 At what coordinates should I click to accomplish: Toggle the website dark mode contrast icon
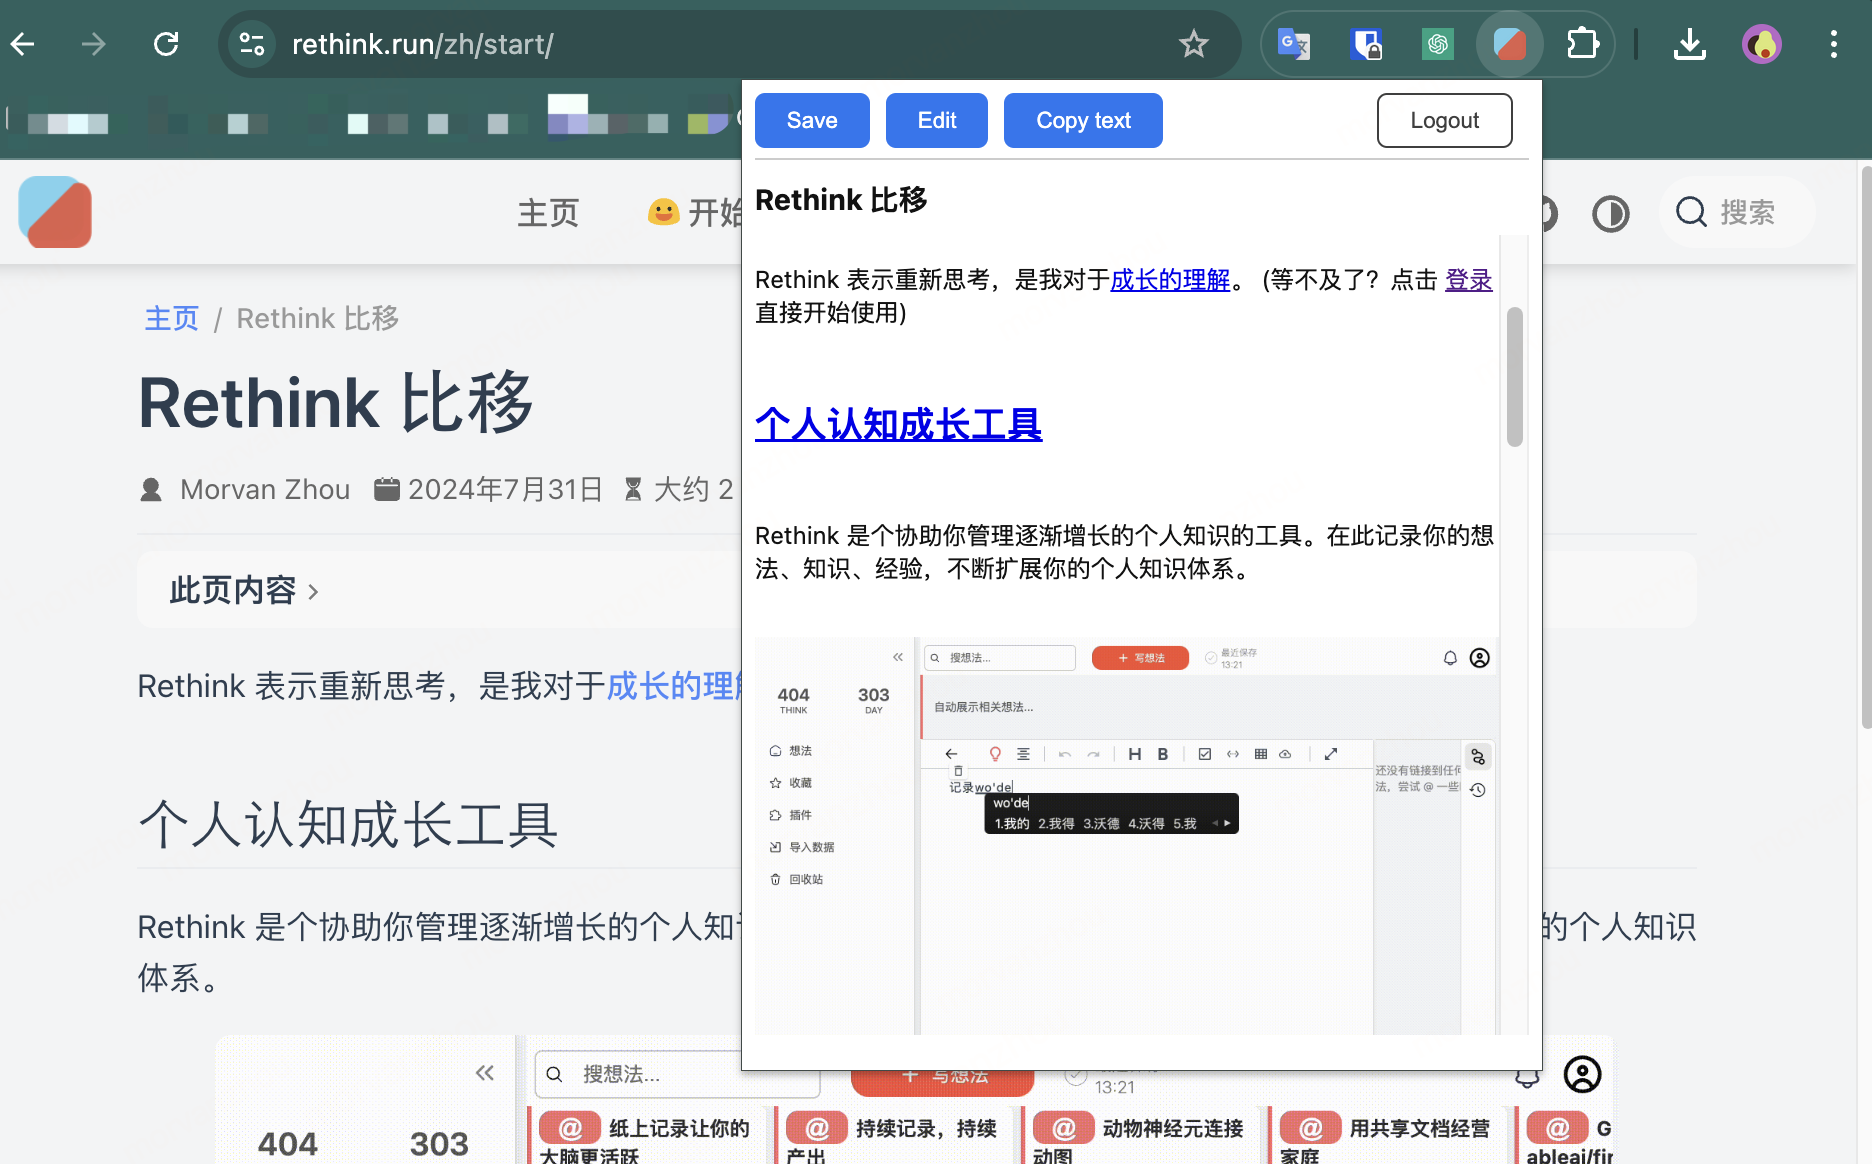pyautogui.click(x=1611, y=213)
